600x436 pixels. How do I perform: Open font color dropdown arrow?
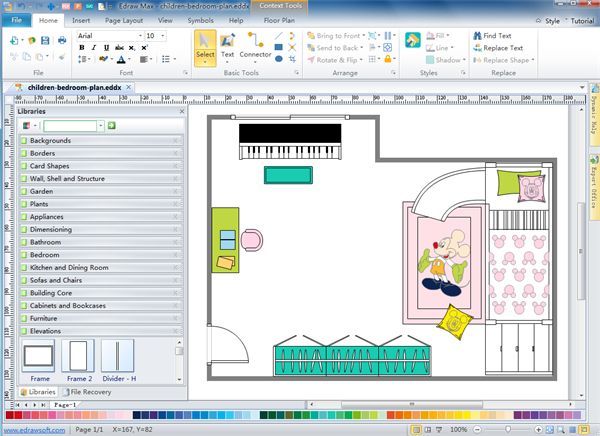(x=129, y=59)
